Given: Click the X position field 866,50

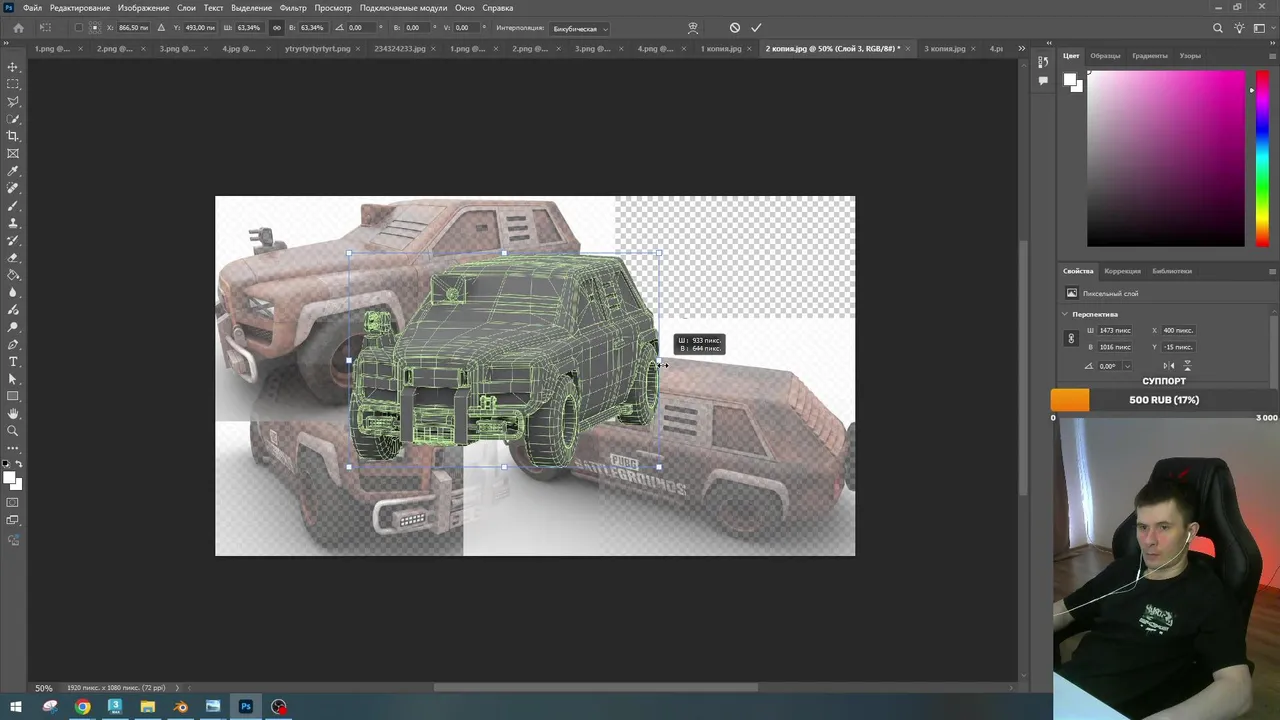Looking at the screenshot, I should coord(133,28).
